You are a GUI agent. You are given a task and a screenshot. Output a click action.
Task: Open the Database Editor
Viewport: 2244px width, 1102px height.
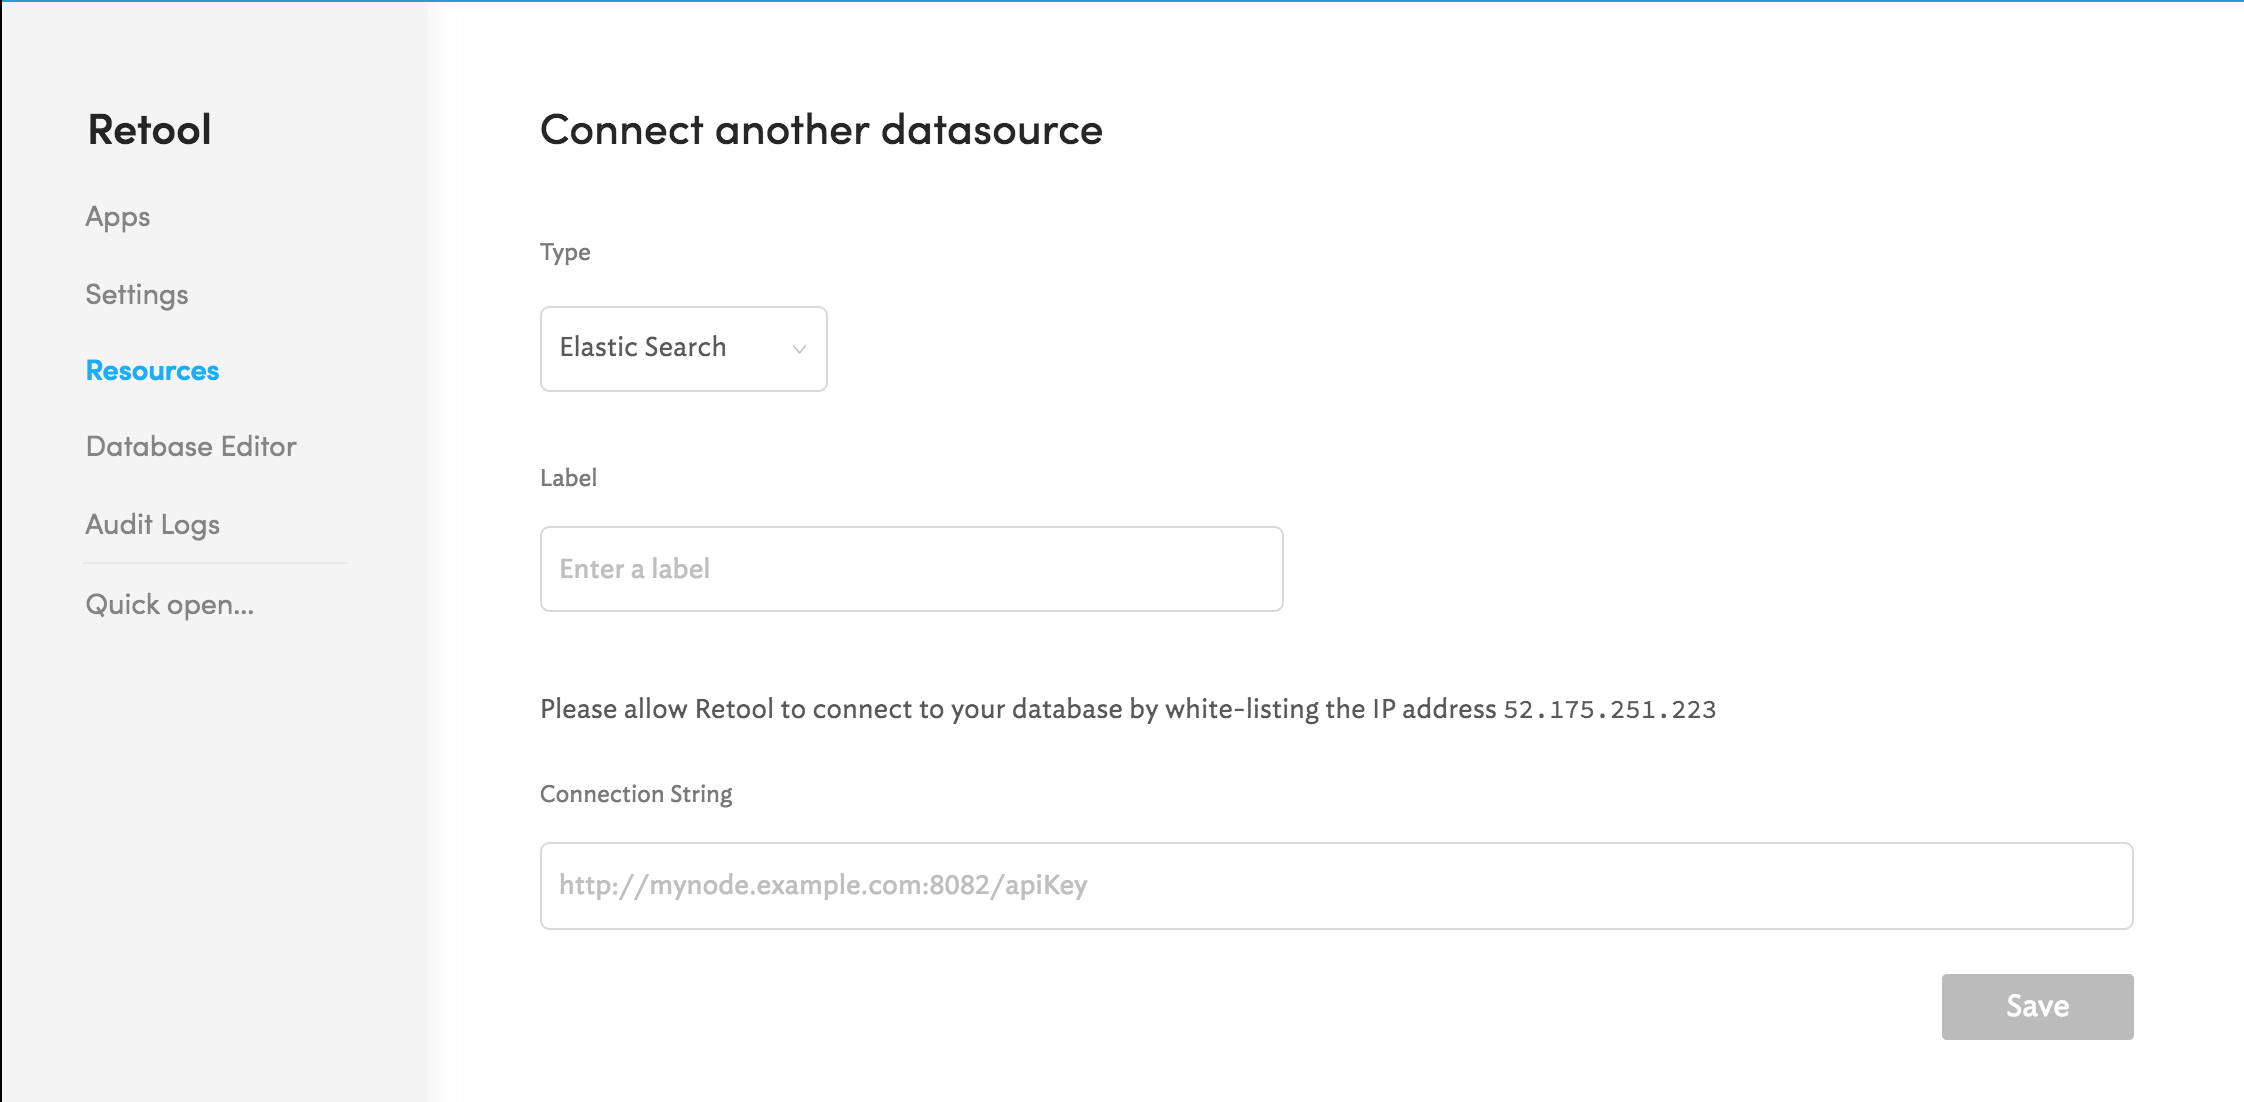pos(191,447)
